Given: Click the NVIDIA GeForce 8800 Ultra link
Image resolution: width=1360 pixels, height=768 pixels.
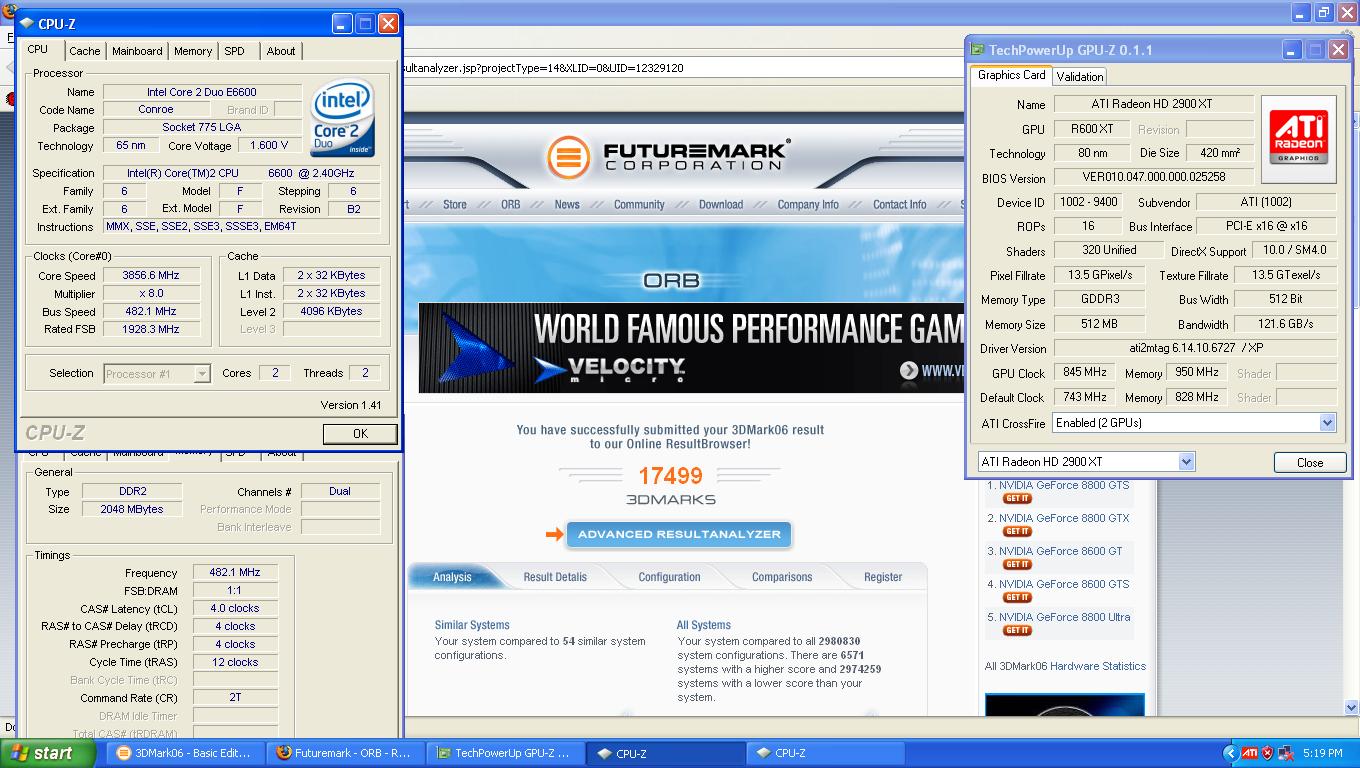Looking at the screenshot, I should tap(1064, 617).
